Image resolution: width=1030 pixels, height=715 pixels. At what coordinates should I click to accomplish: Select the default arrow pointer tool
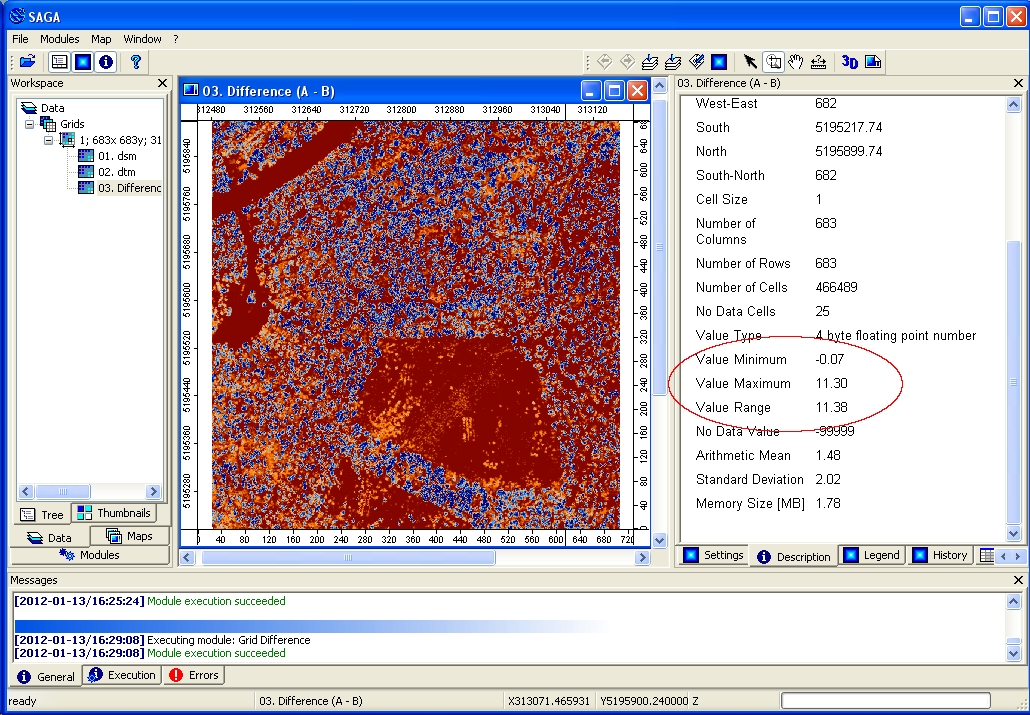click(751, 61)
